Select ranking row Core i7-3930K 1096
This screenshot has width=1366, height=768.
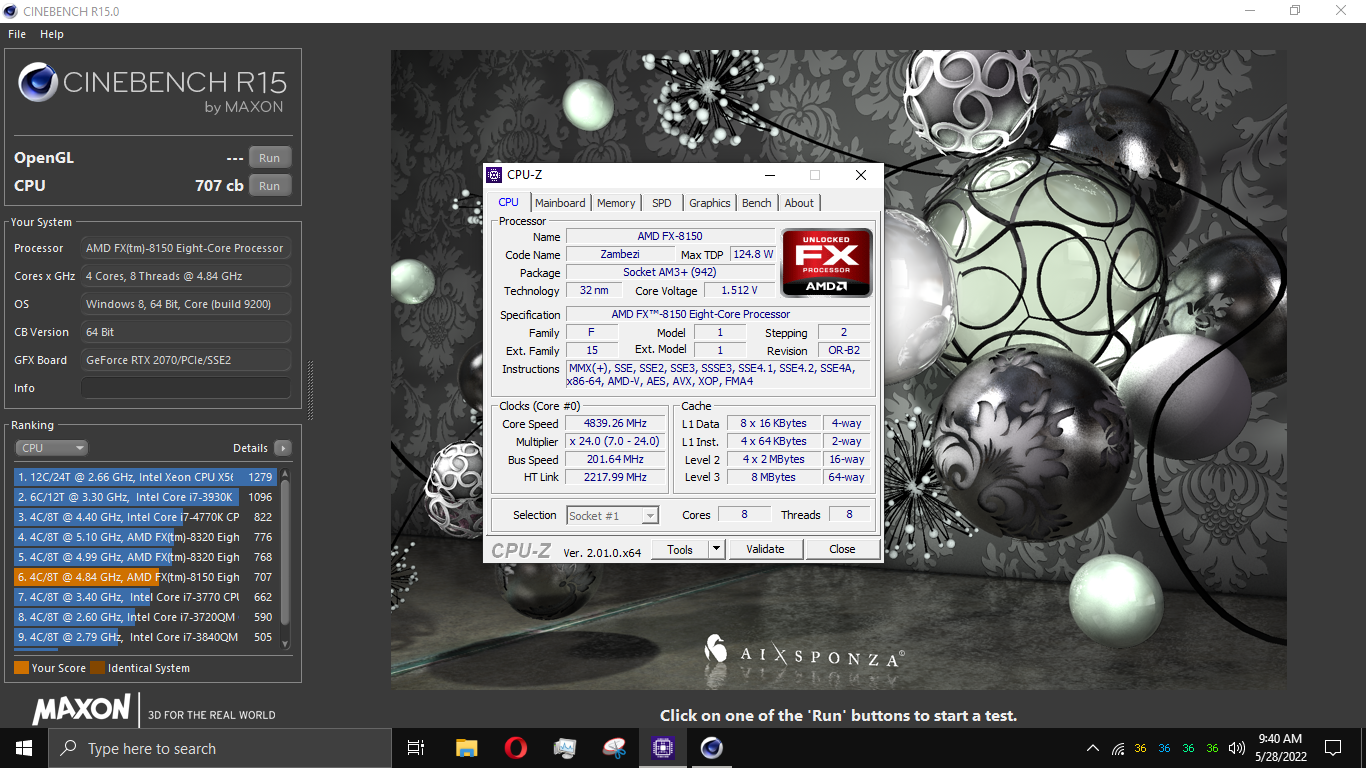(x=145, y=497)
